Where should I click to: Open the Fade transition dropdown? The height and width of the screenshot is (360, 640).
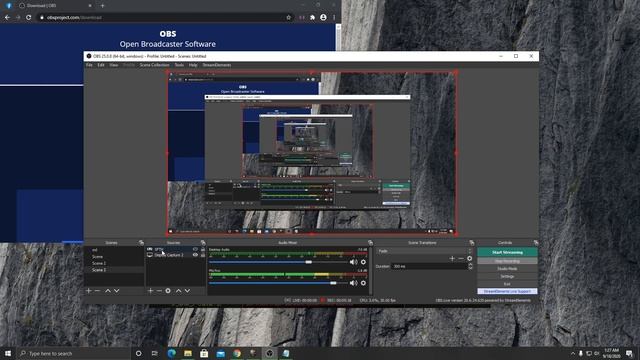click(x=424, y=251)
